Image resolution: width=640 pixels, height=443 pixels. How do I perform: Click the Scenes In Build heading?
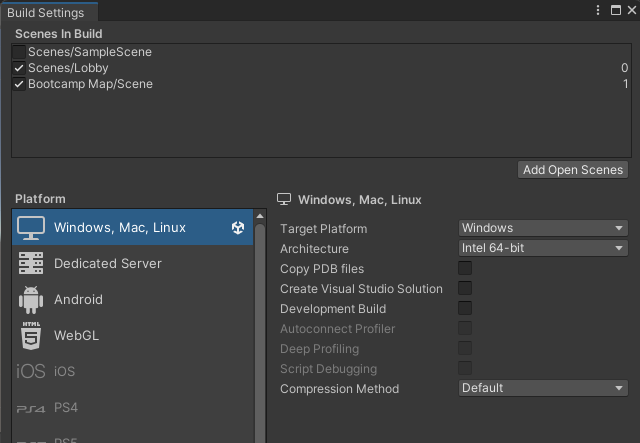point(59,34)
